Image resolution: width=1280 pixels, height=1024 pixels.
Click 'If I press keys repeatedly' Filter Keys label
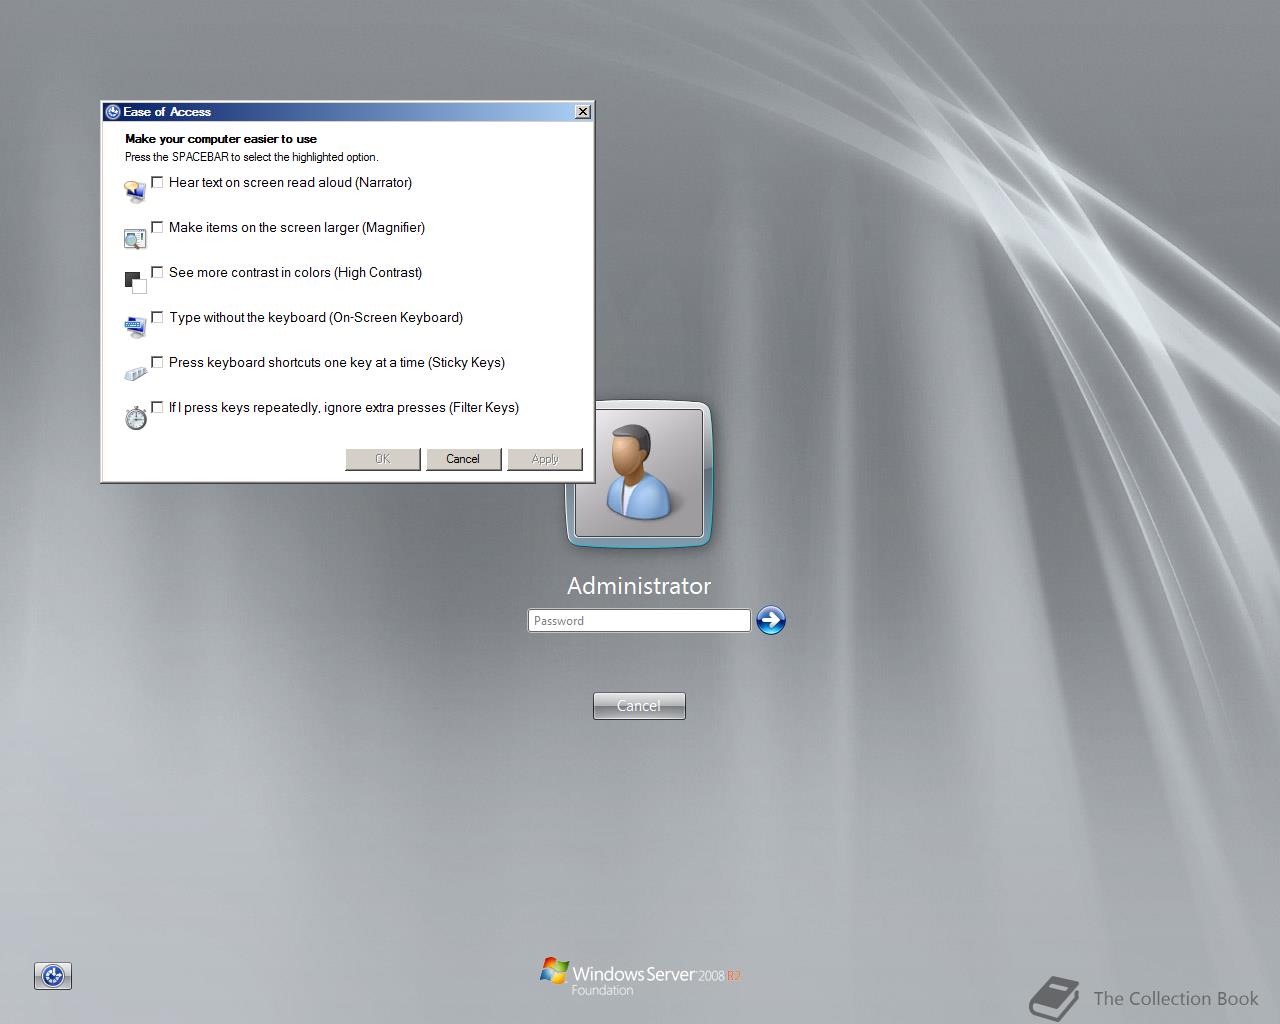(344, 408)
